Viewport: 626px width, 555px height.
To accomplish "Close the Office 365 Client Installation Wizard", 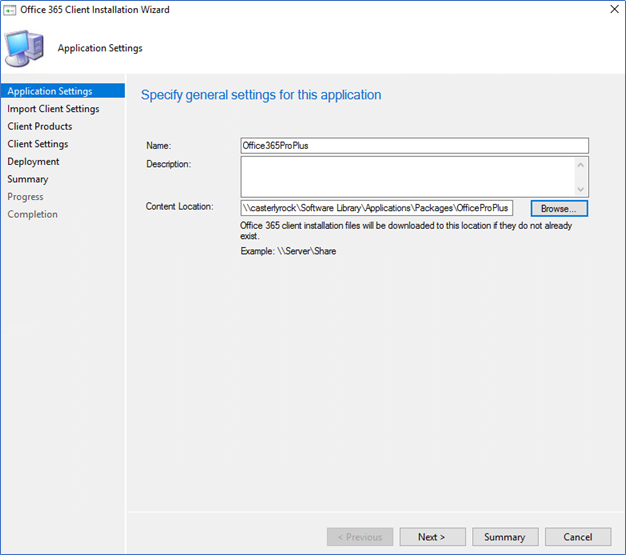I will [614, 9].
